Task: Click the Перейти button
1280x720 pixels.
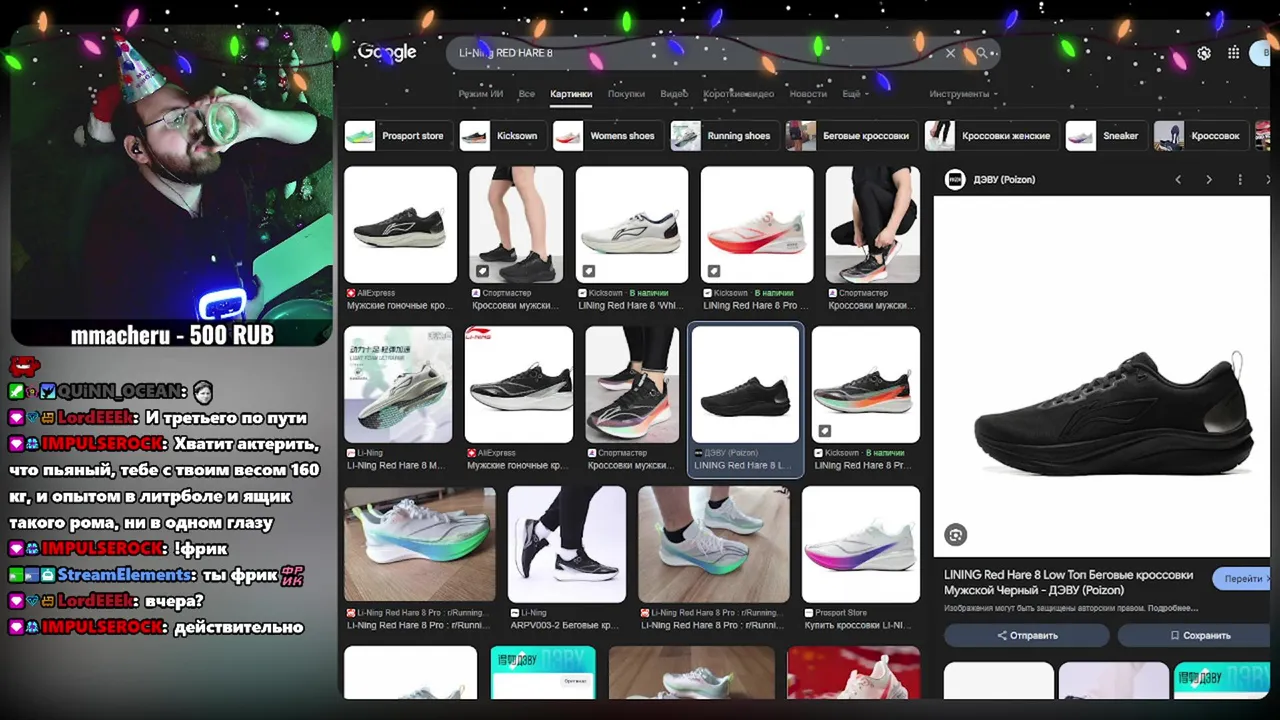Action: [1243, 579]
